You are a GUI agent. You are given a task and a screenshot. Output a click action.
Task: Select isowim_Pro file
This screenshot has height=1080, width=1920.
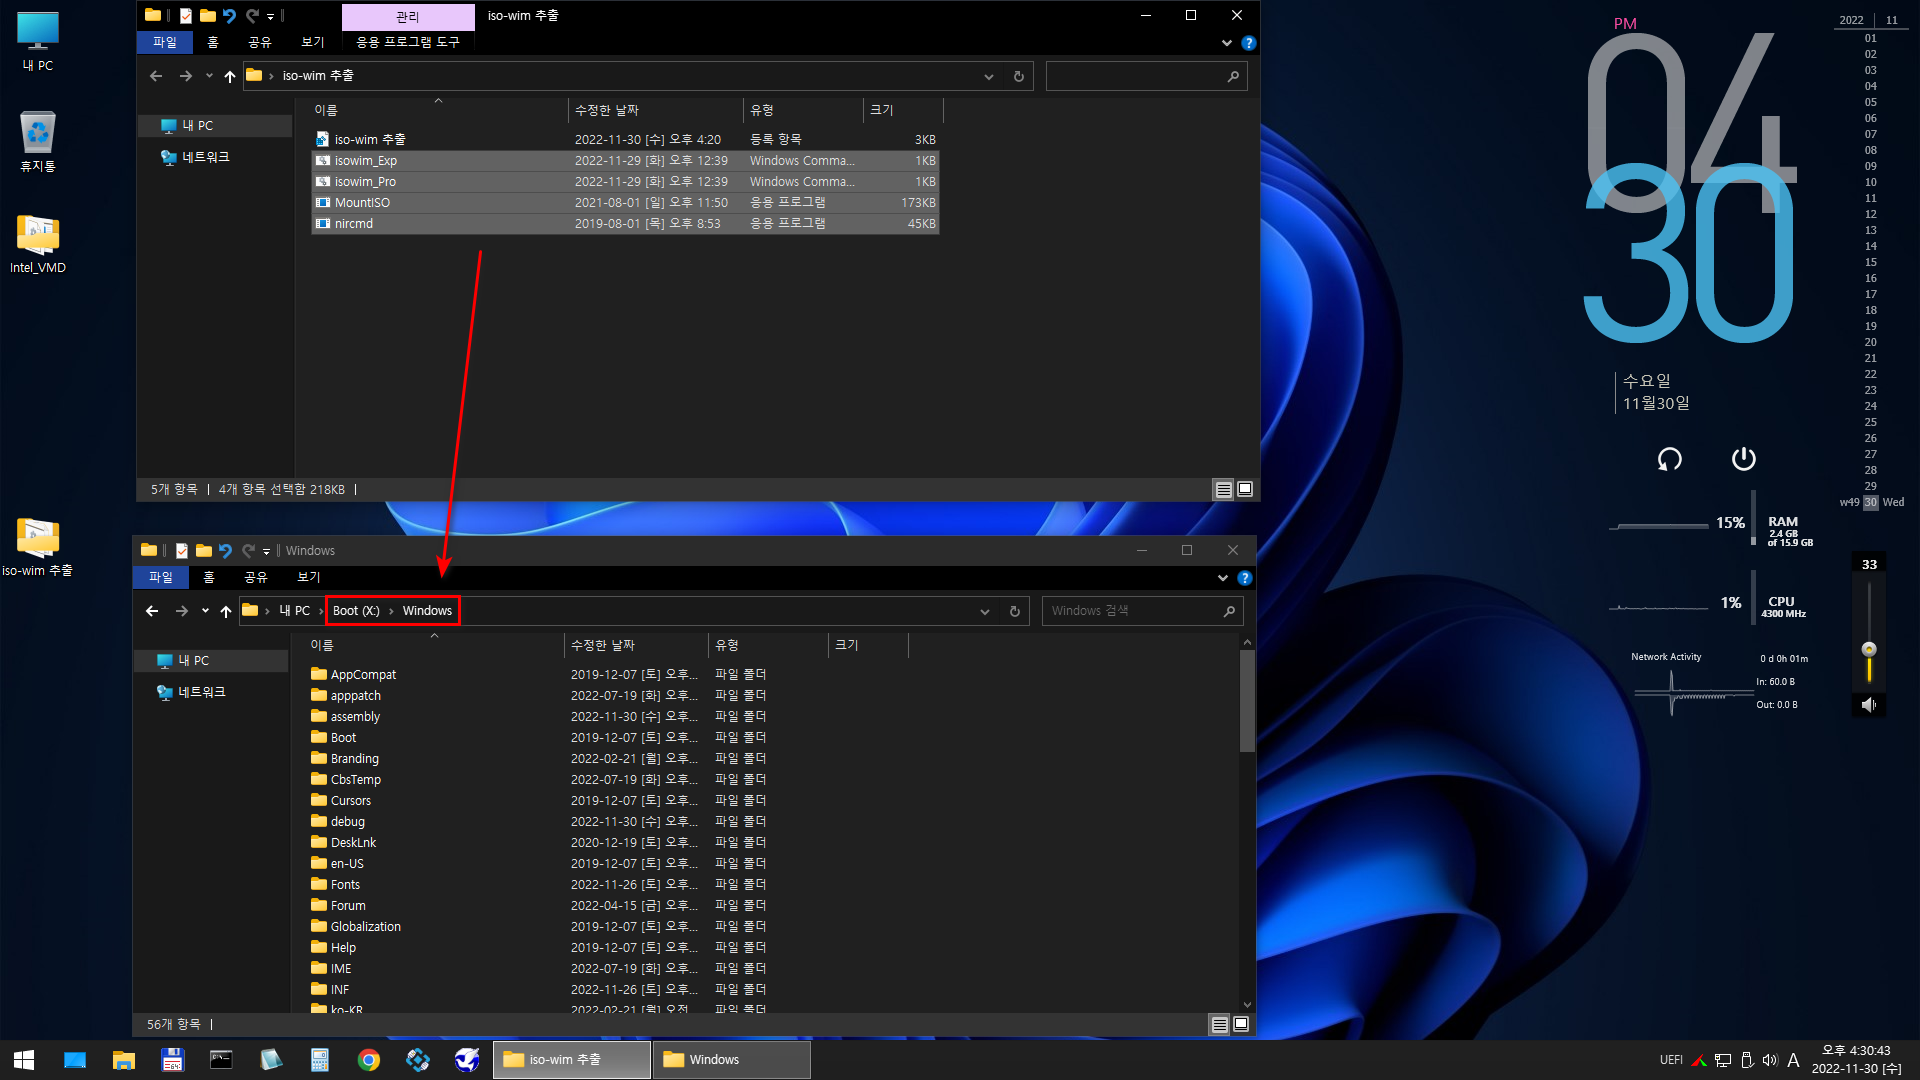[625, 182]
